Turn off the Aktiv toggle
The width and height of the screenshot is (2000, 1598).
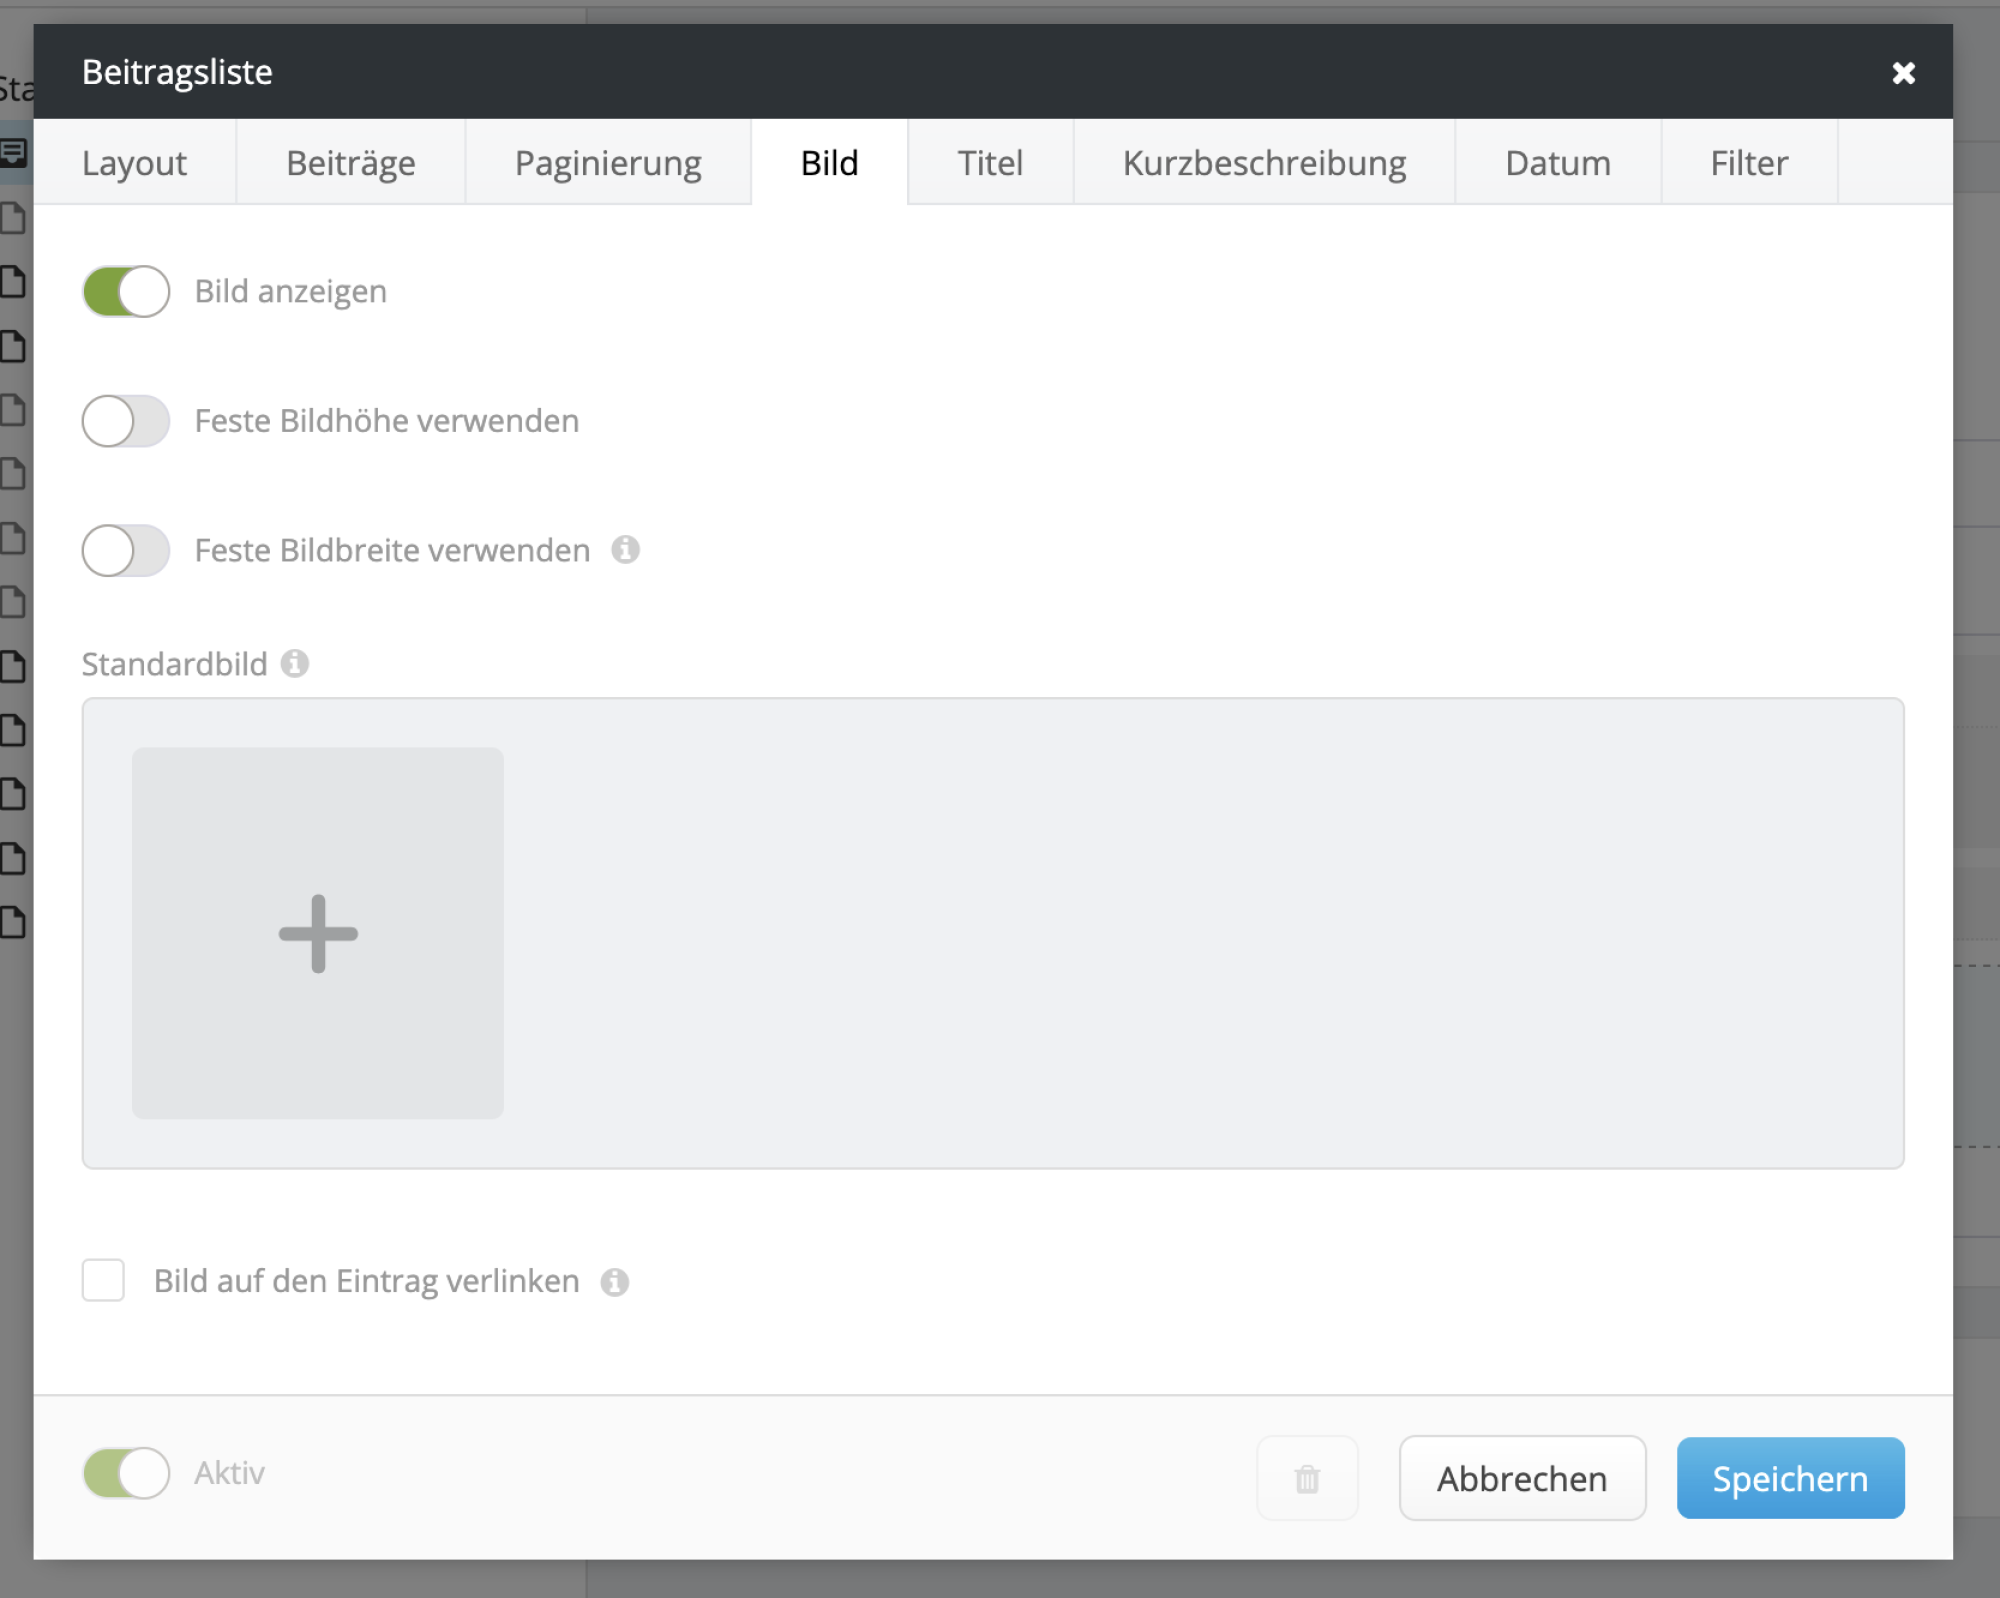pos(125,1474)
